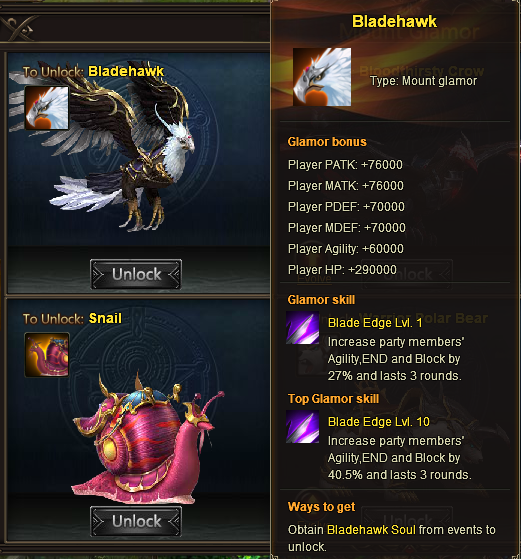
Task: Click the Bladehawk tooltip title
Action: (394, 21)
